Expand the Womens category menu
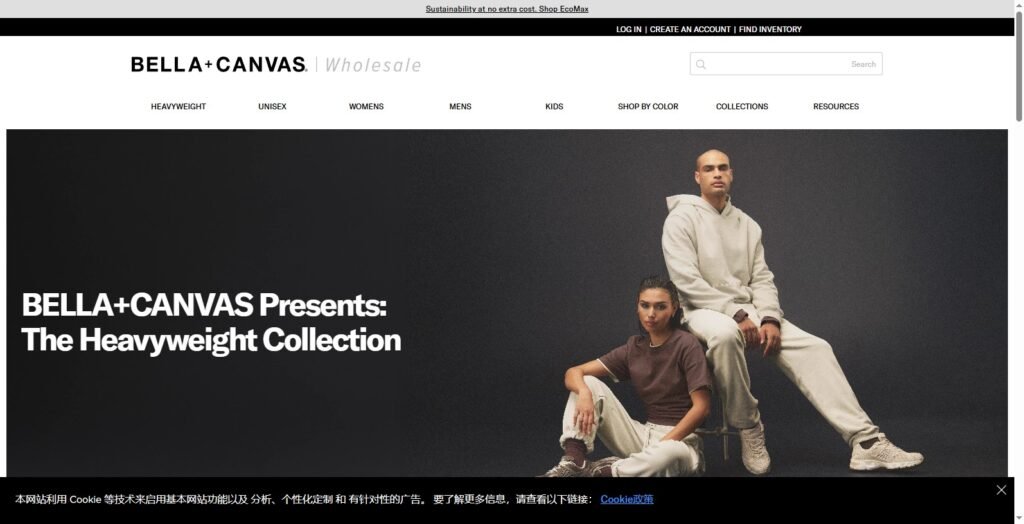The image size is (1024, 524). point(366,106)
